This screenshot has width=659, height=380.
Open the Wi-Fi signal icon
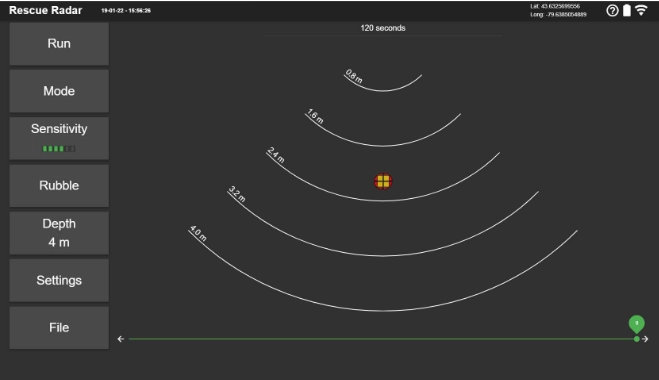(641, 10)
